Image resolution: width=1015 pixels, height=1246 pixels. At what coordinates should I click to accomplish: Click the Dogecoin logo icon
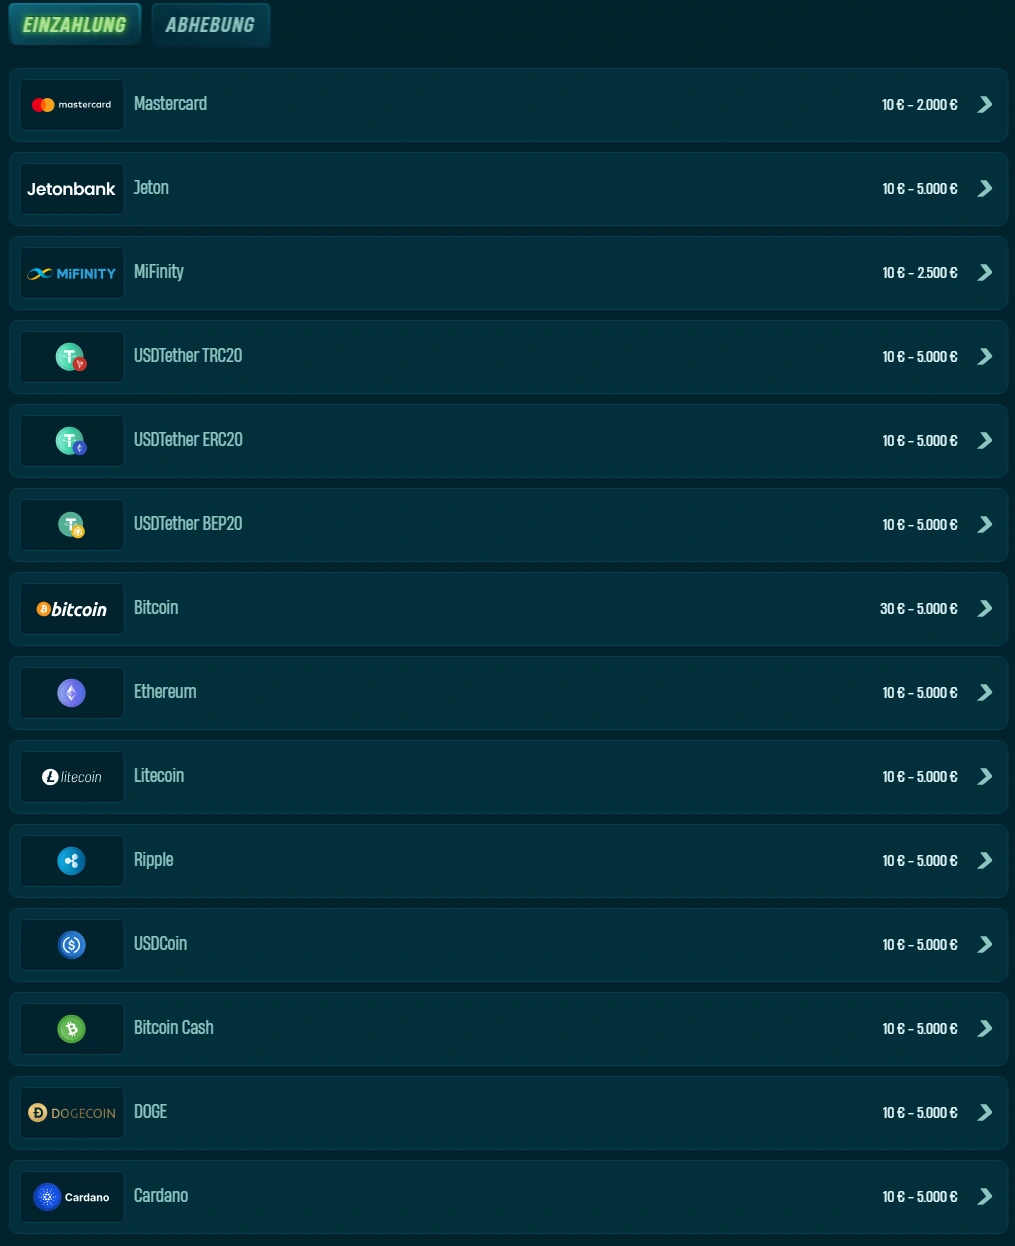click(x=72, y=1113)
